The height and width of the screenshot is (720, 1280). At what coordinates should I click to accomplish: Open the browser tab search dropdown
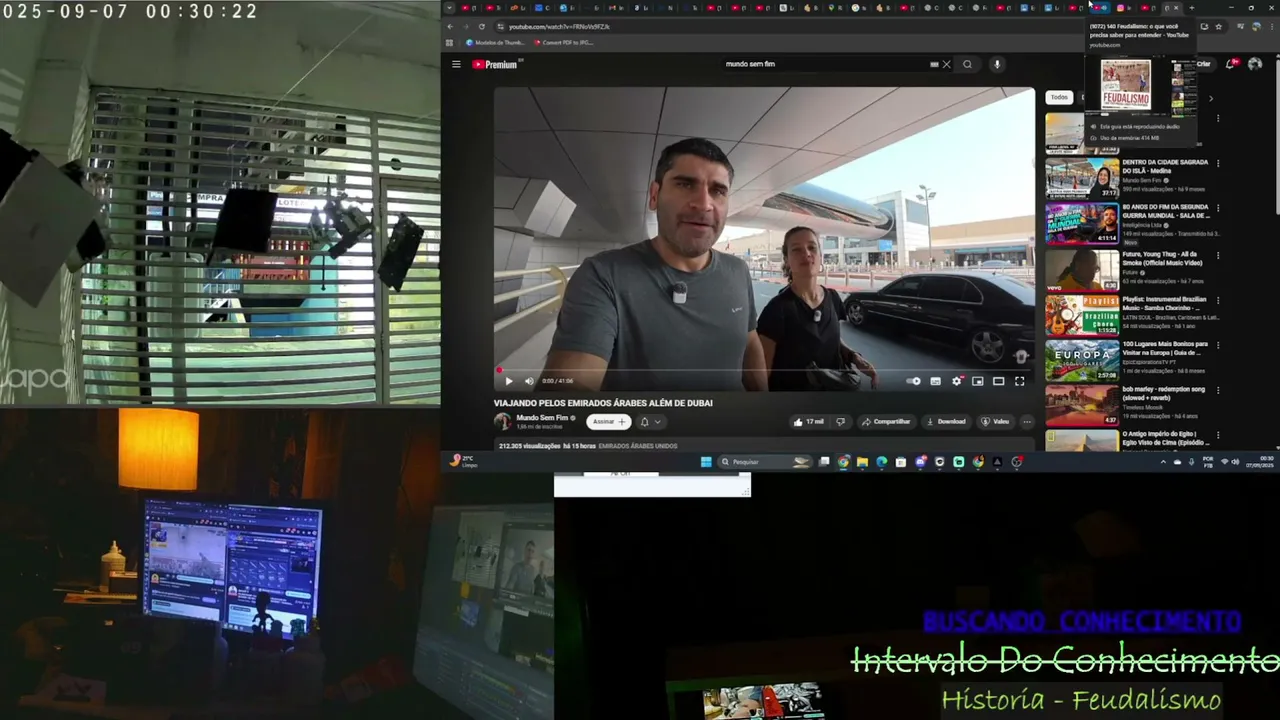coord(449,8)
